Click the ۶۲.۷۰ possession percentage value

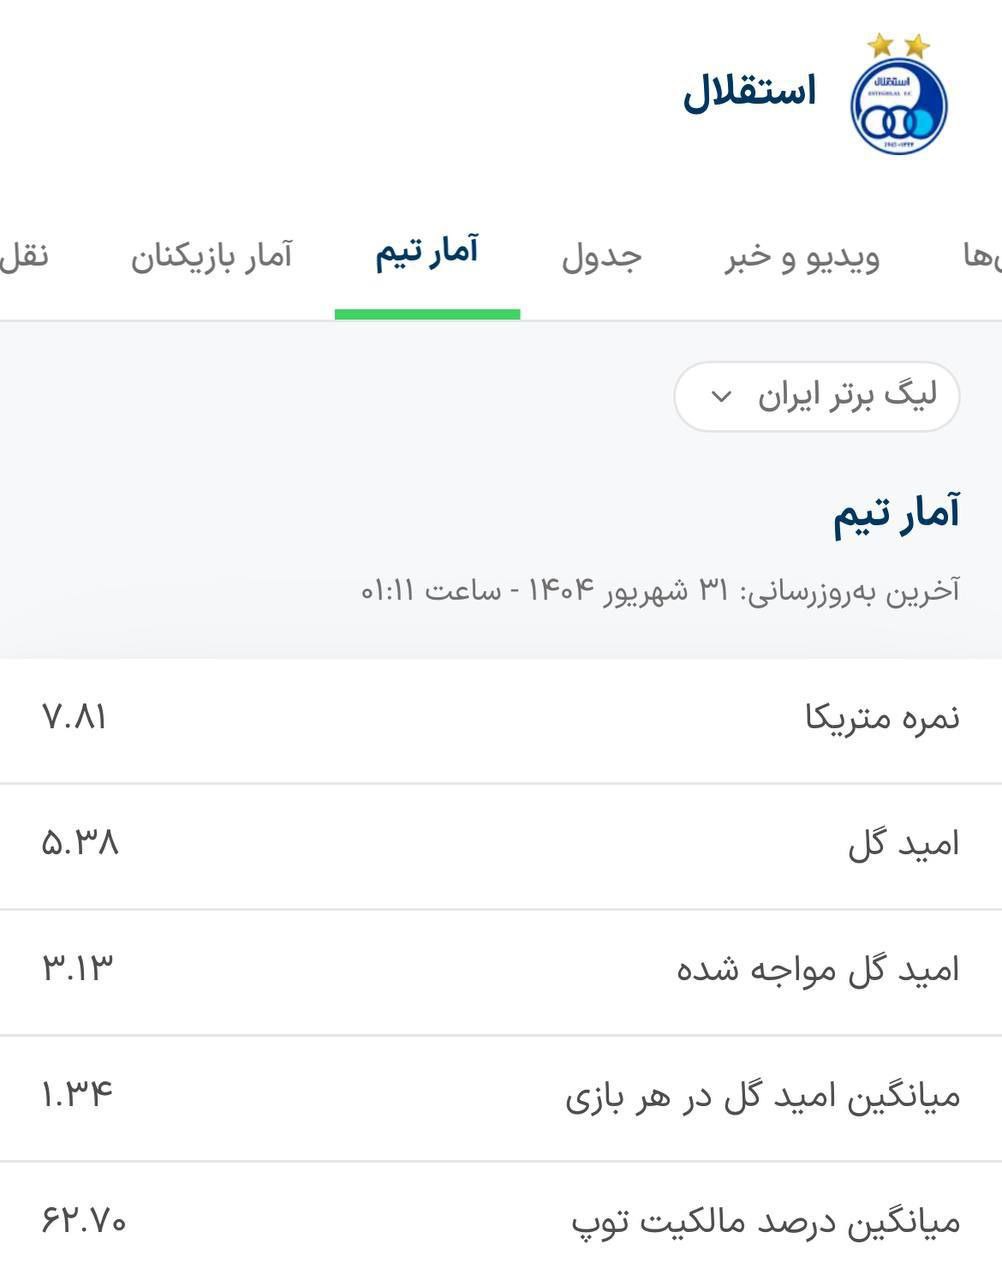tap(84, 1220)
